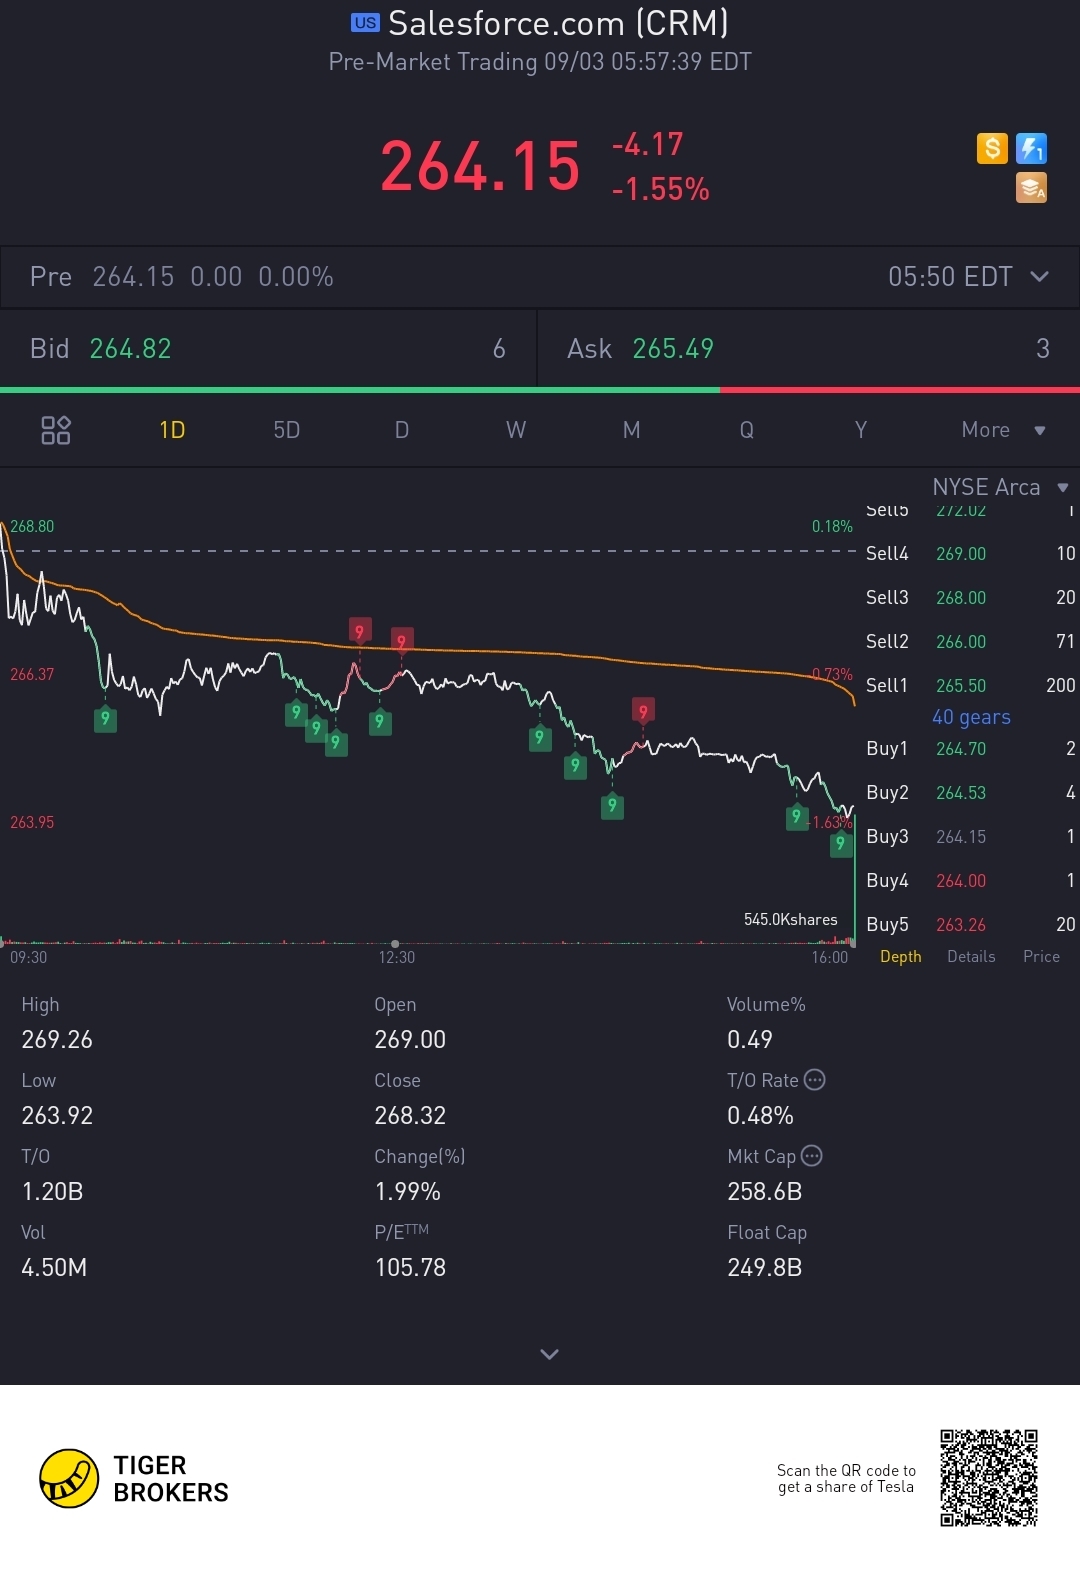Open the chart layout grid icon

[x=56, y=430]
